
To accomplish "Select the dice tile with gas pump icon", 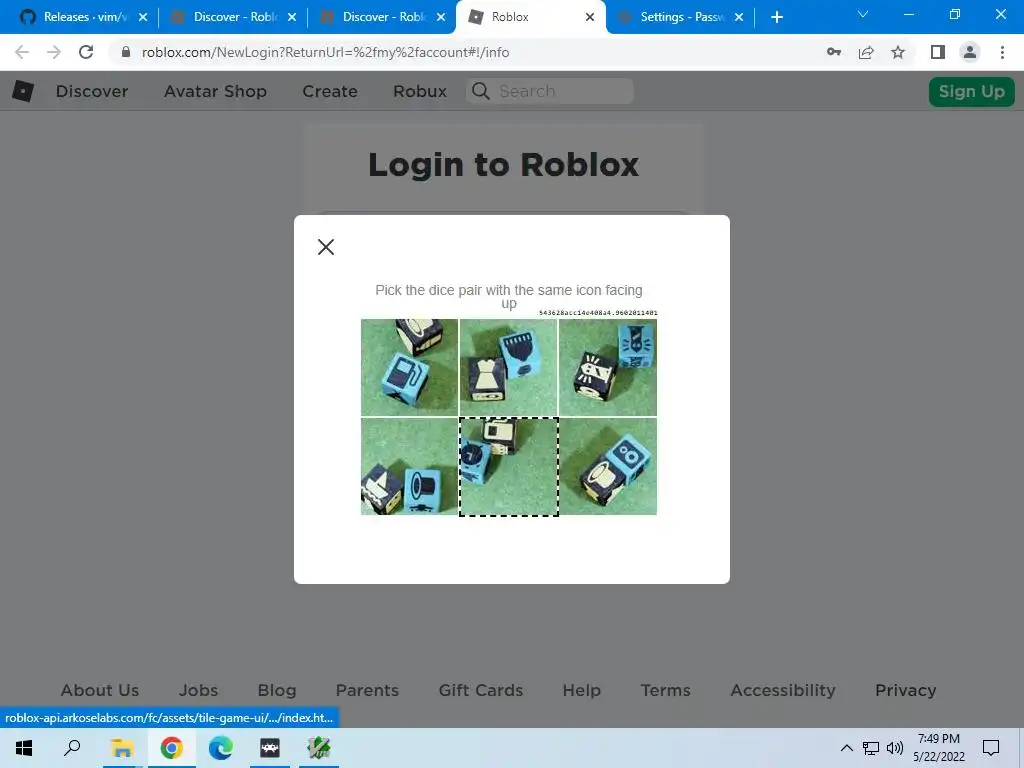I will [x=409, y=367].
